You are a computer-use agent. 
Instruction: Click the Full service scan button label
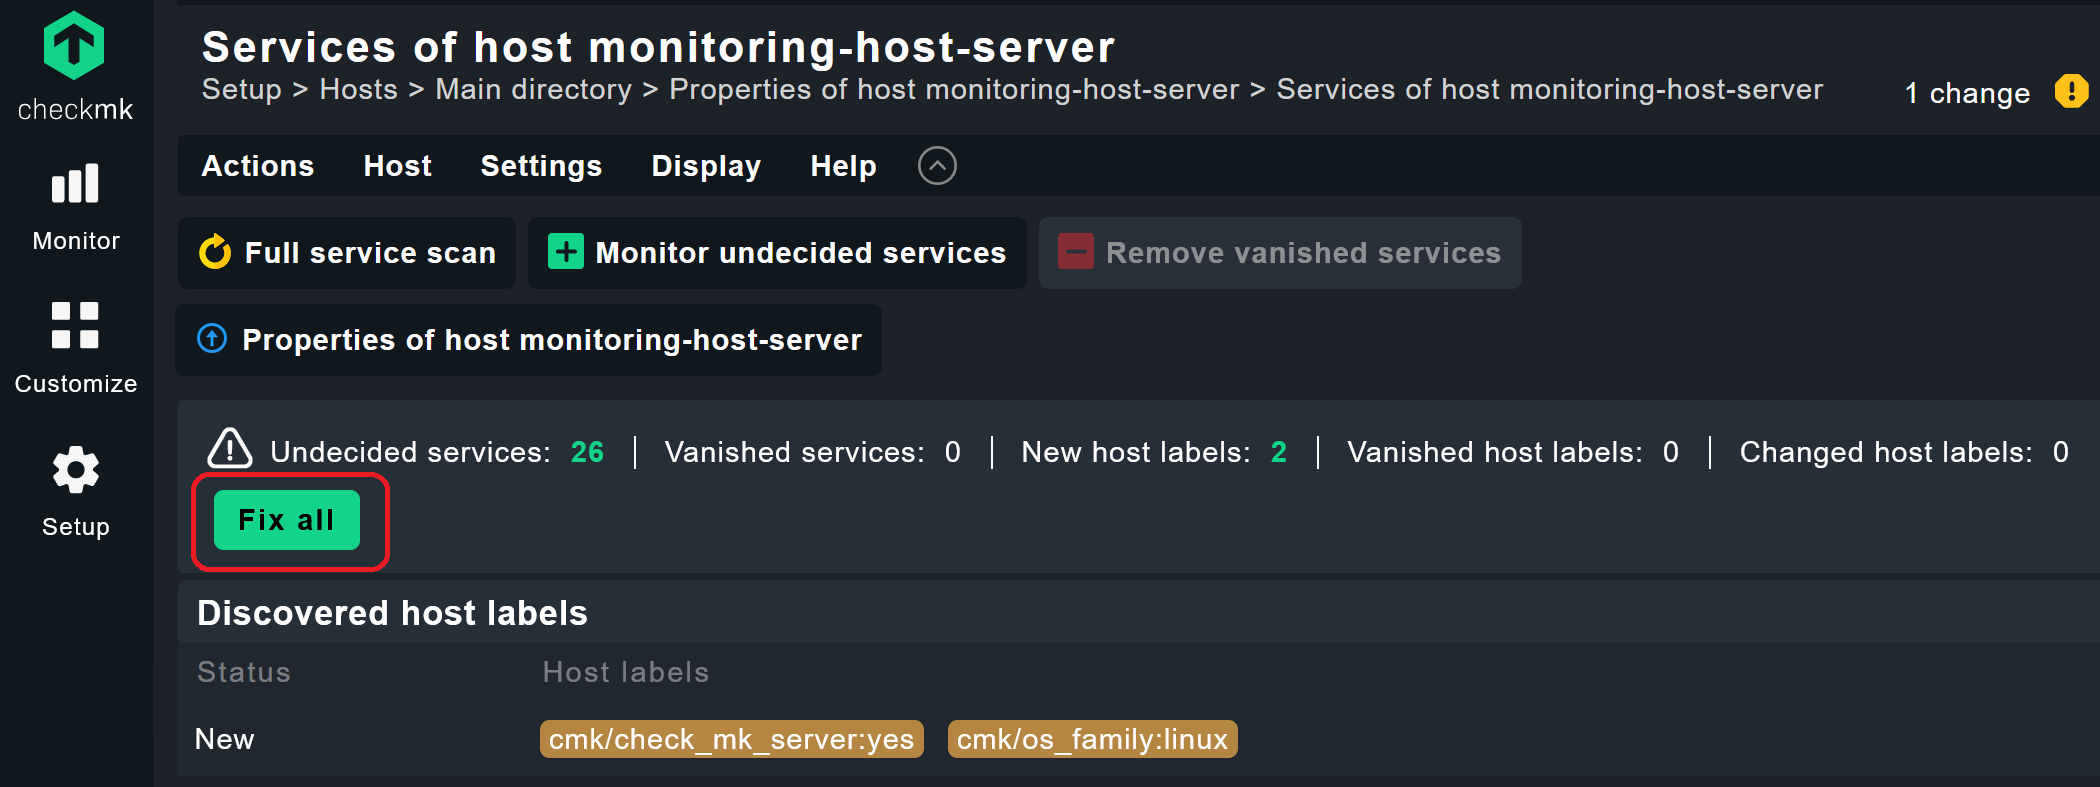370,253
